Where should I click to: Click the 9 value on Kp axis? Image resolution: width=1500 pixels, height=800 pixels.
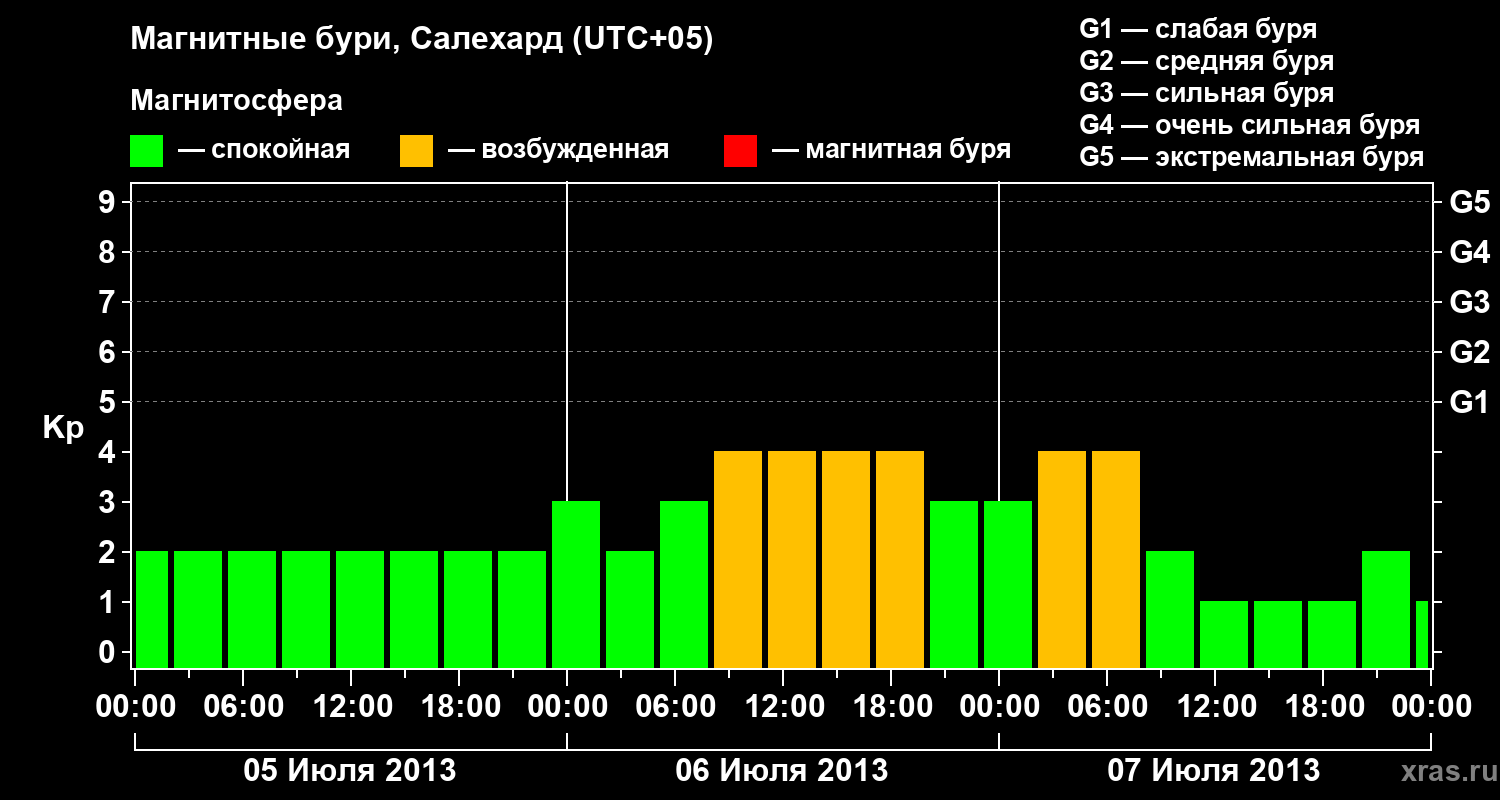[109, 202]
